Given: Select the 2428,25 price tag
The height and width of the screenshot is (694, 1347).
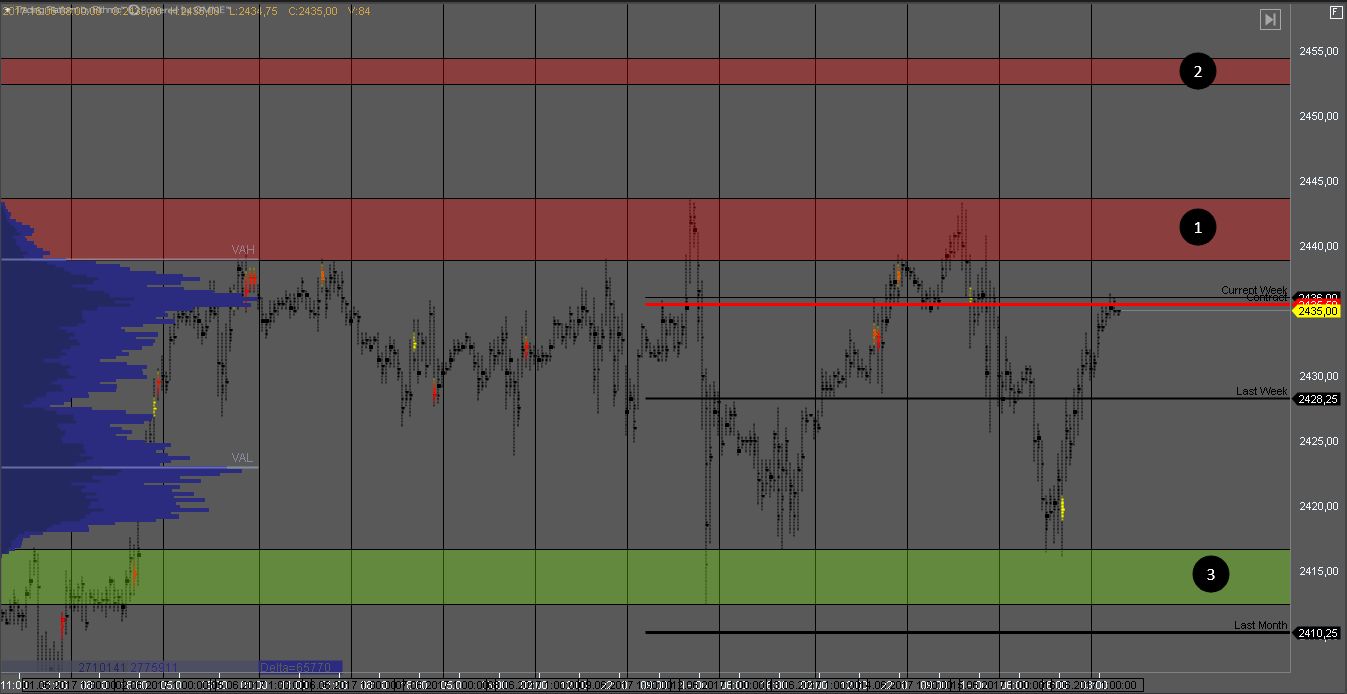Looking at the screenshot, I should tap(1316, 399).
